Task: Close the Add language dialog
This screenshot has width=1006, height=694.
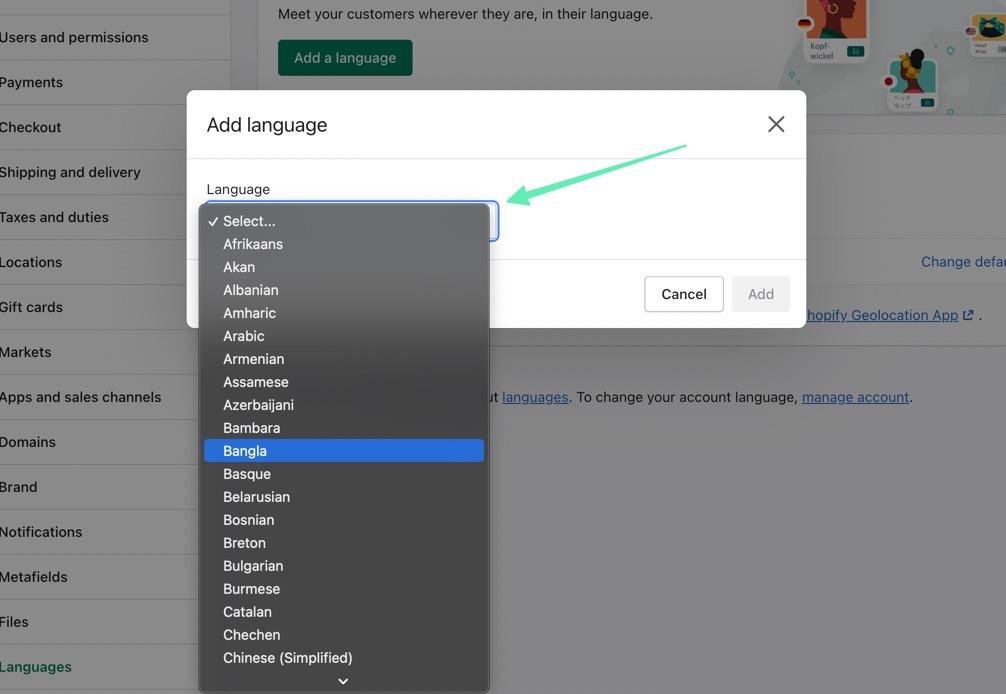Action: click(775, 124)
